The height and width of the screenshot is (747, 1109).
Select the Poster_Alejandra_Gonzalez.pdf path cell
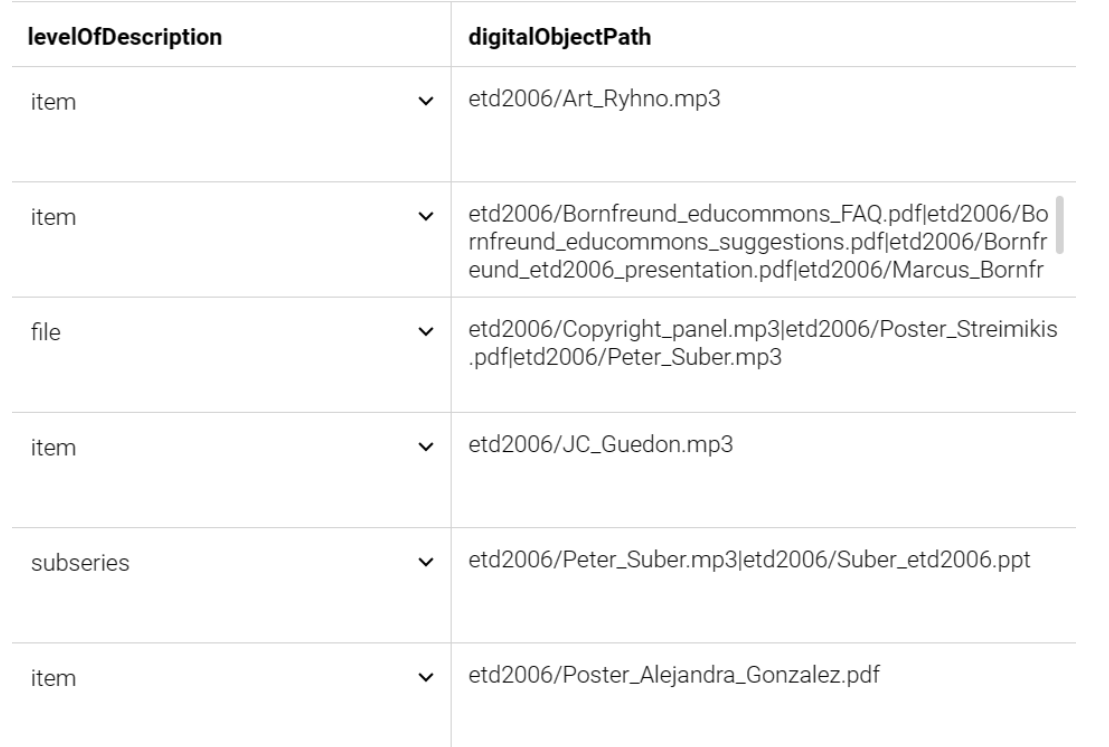(x=763, y=695)
